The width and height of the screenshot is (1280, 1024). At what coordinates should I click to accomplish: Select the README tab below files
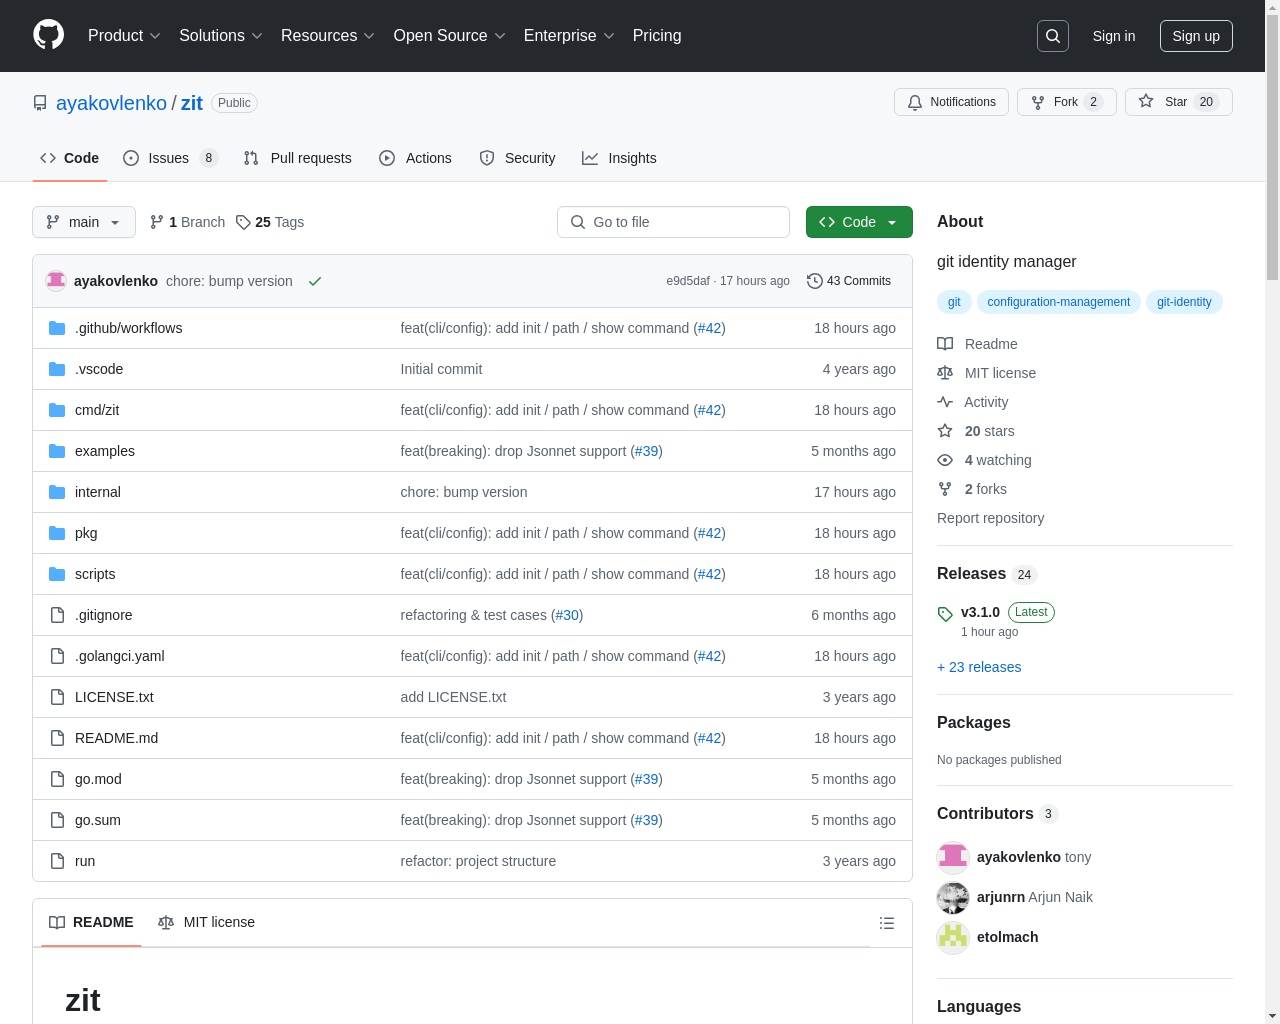[x=91, y=922]
